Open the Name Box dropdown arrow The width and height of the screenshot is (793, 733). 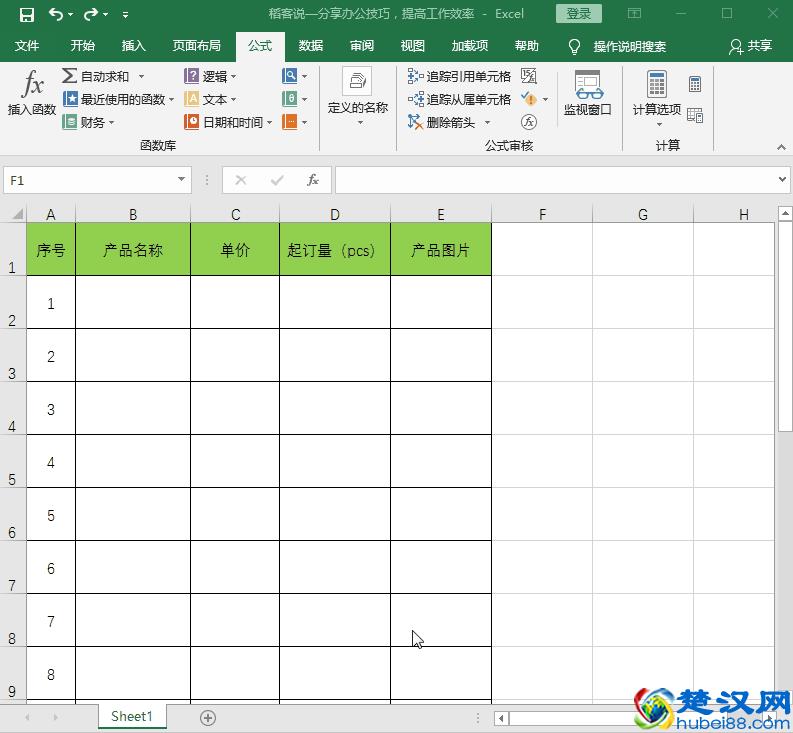coord(181,180)
